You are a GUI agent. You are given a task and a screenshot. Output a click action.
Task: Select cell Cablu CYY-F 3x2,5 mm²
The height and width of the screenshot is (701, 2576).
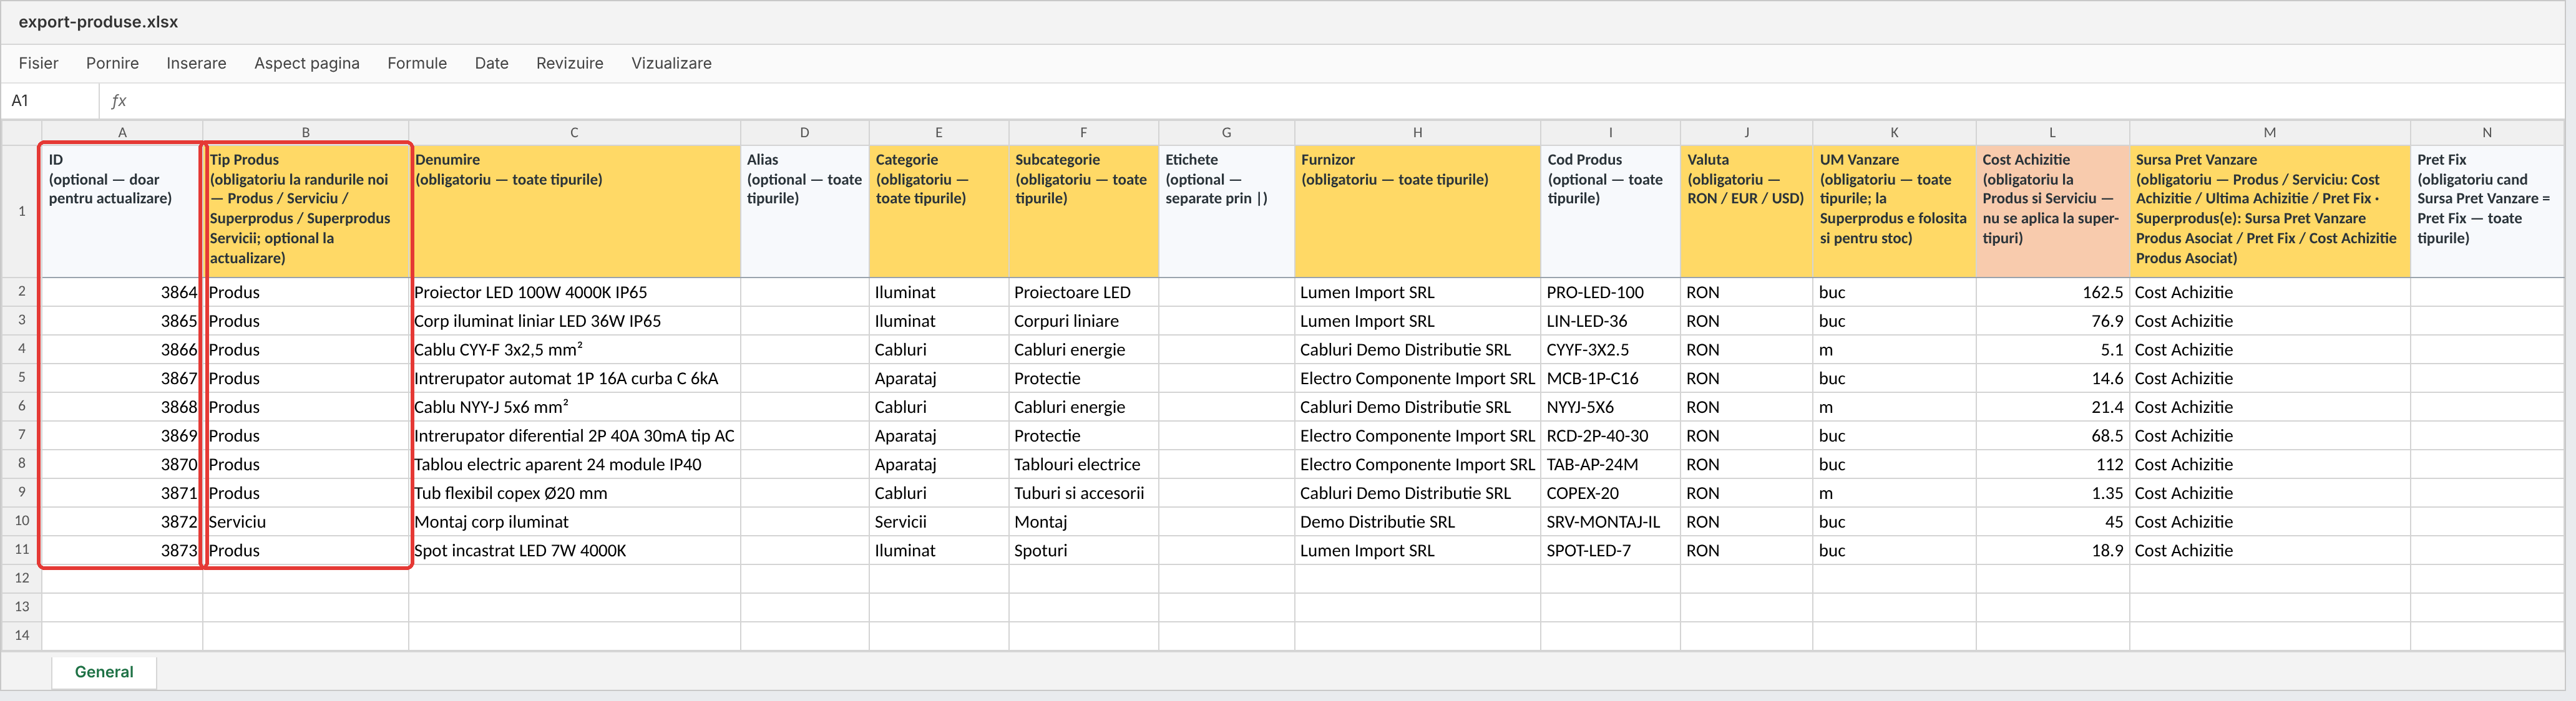(x=574, y=350)
